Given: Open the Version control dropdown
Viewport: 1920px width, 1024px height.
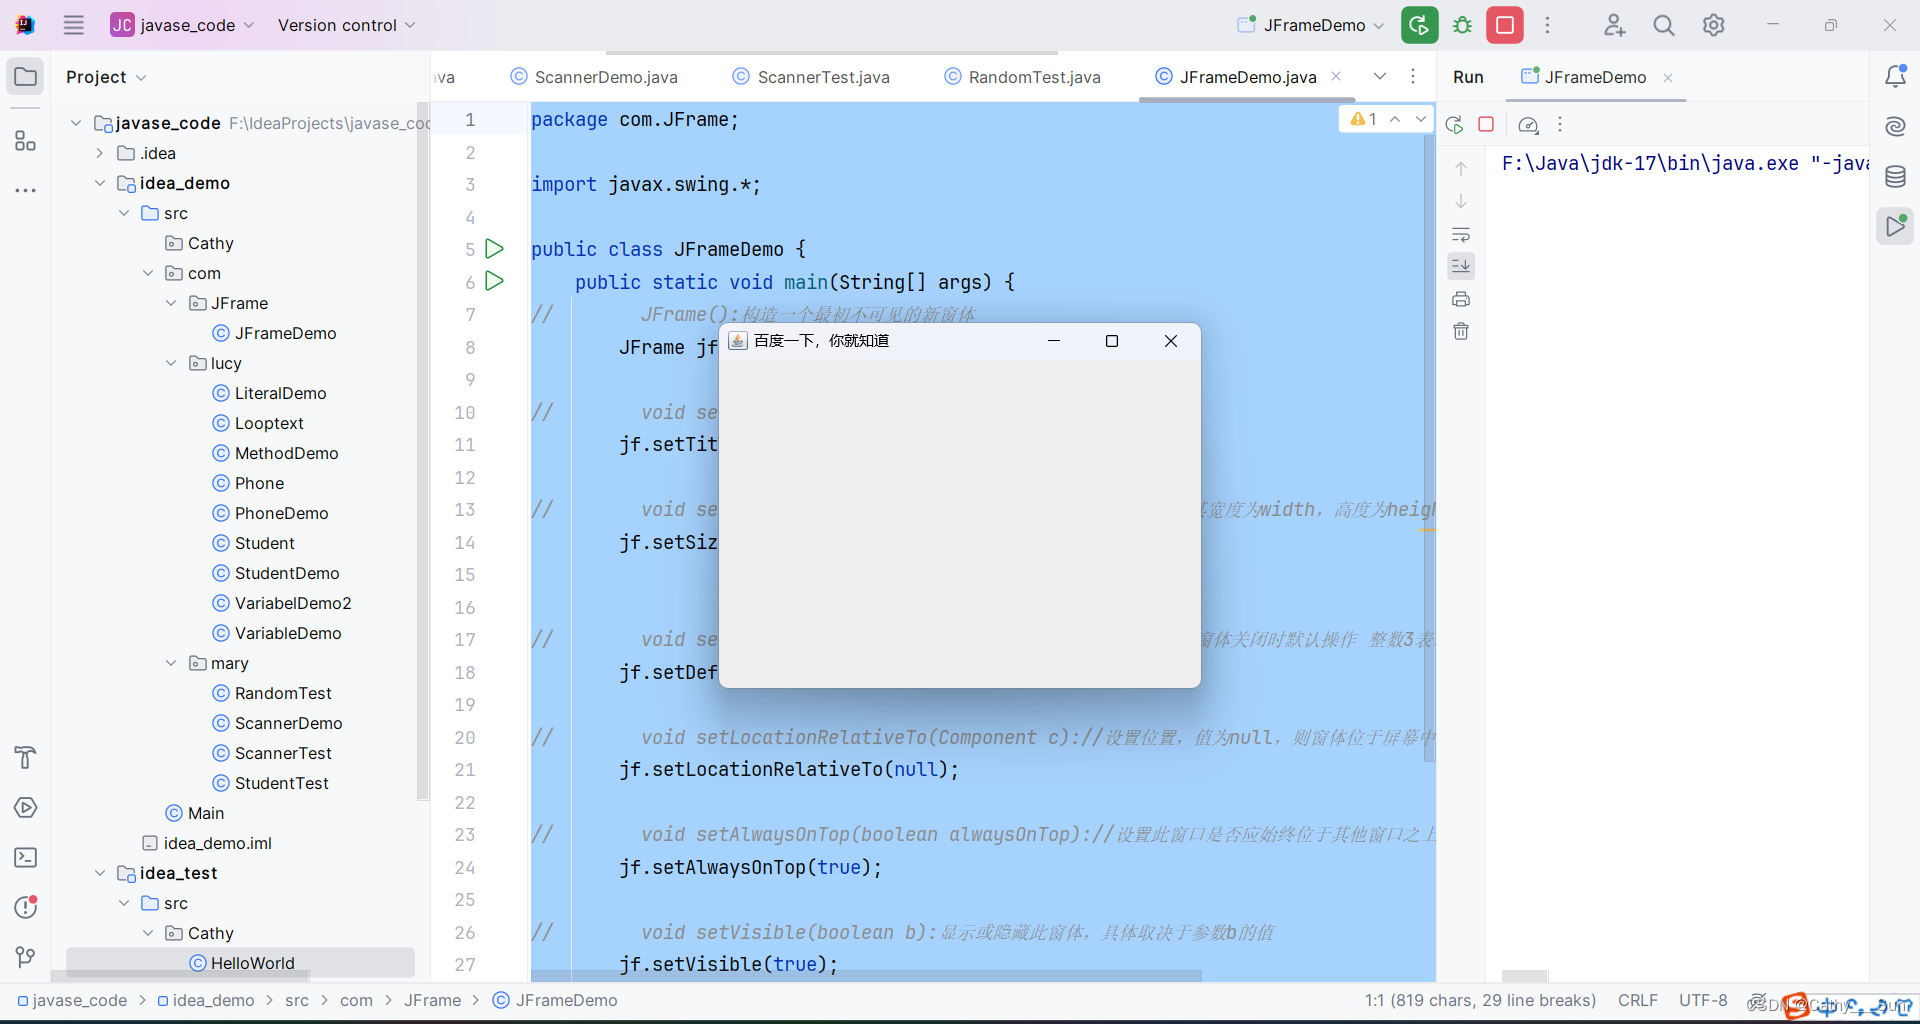Looking at the screenshot, I should click(x=346, y=25).
